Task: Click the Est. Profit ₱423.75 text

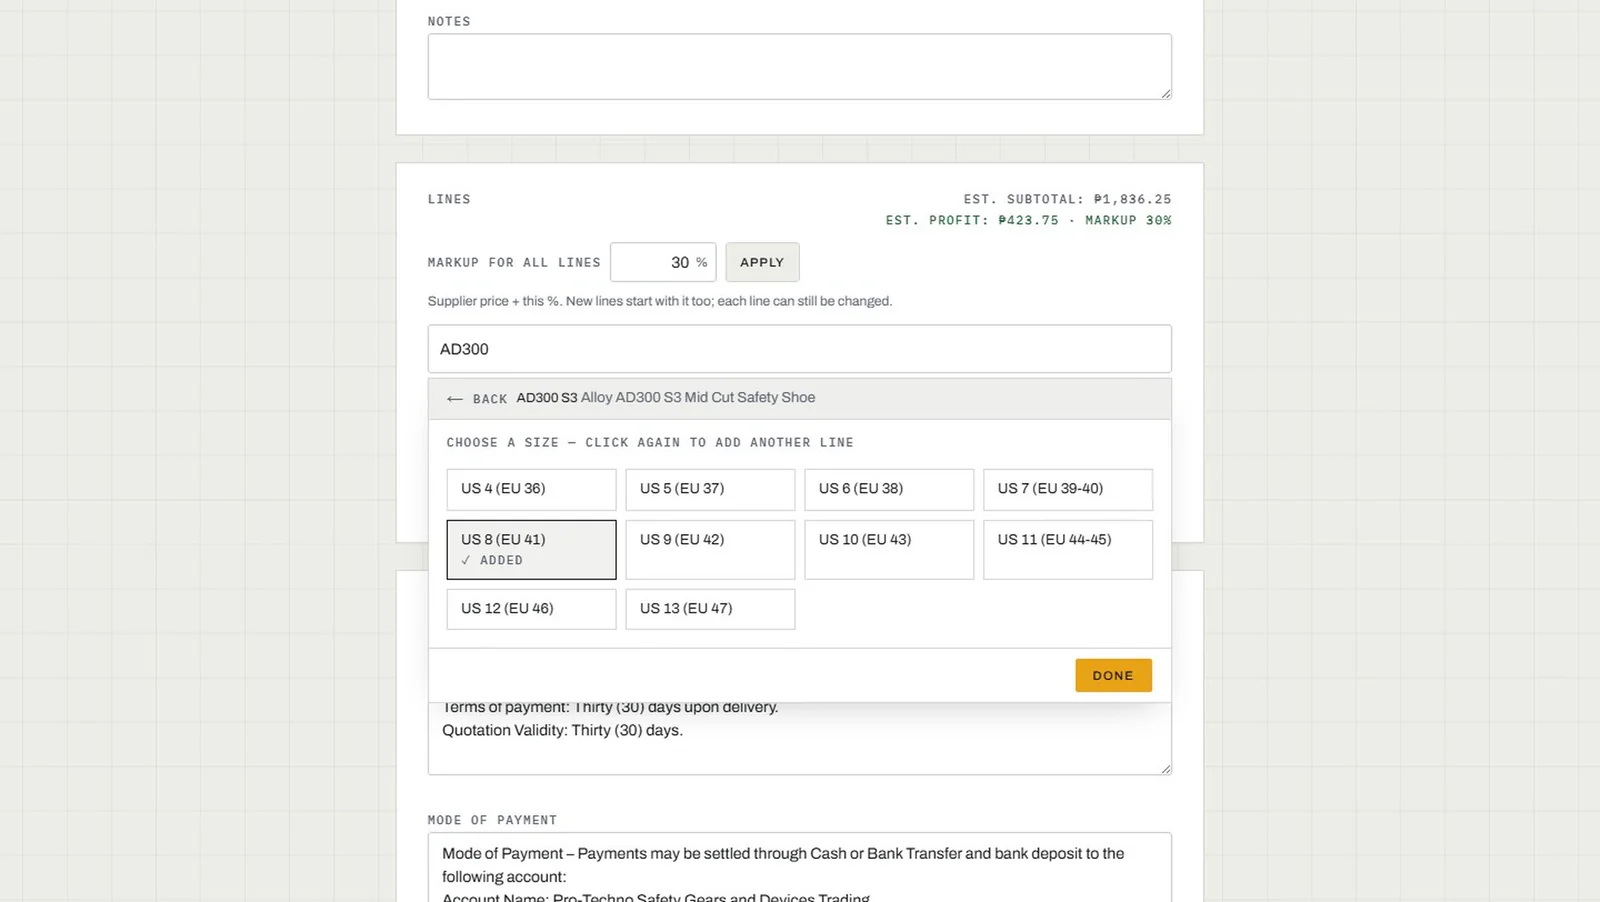Action: [971, 220]
